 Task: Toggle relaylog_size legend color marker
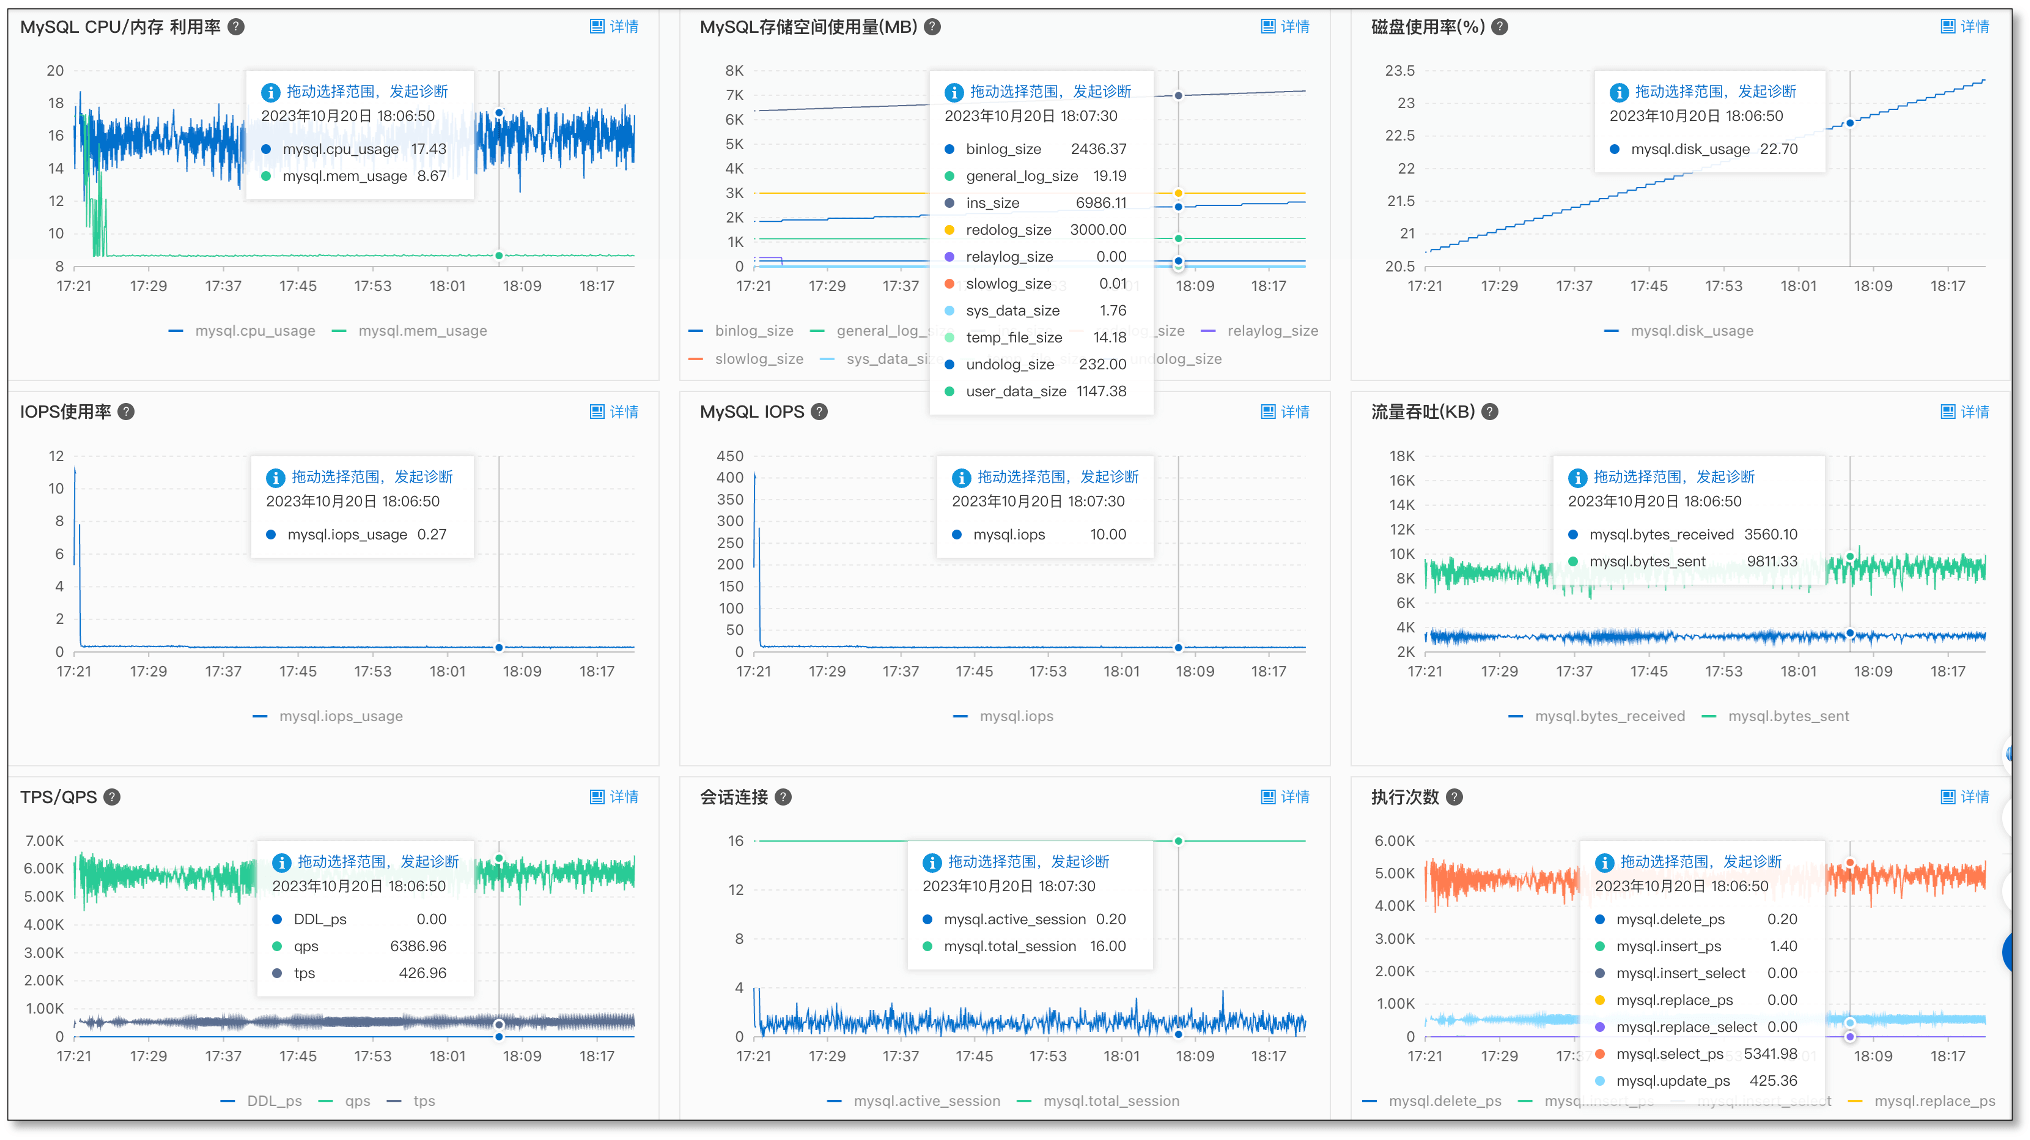pos(1208,331)
